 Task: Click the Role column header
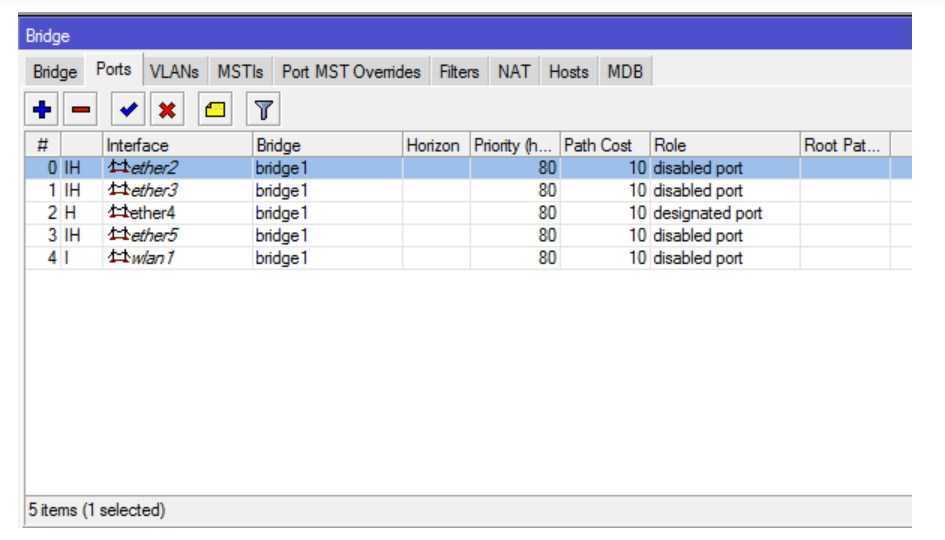(x=723, y=145)
